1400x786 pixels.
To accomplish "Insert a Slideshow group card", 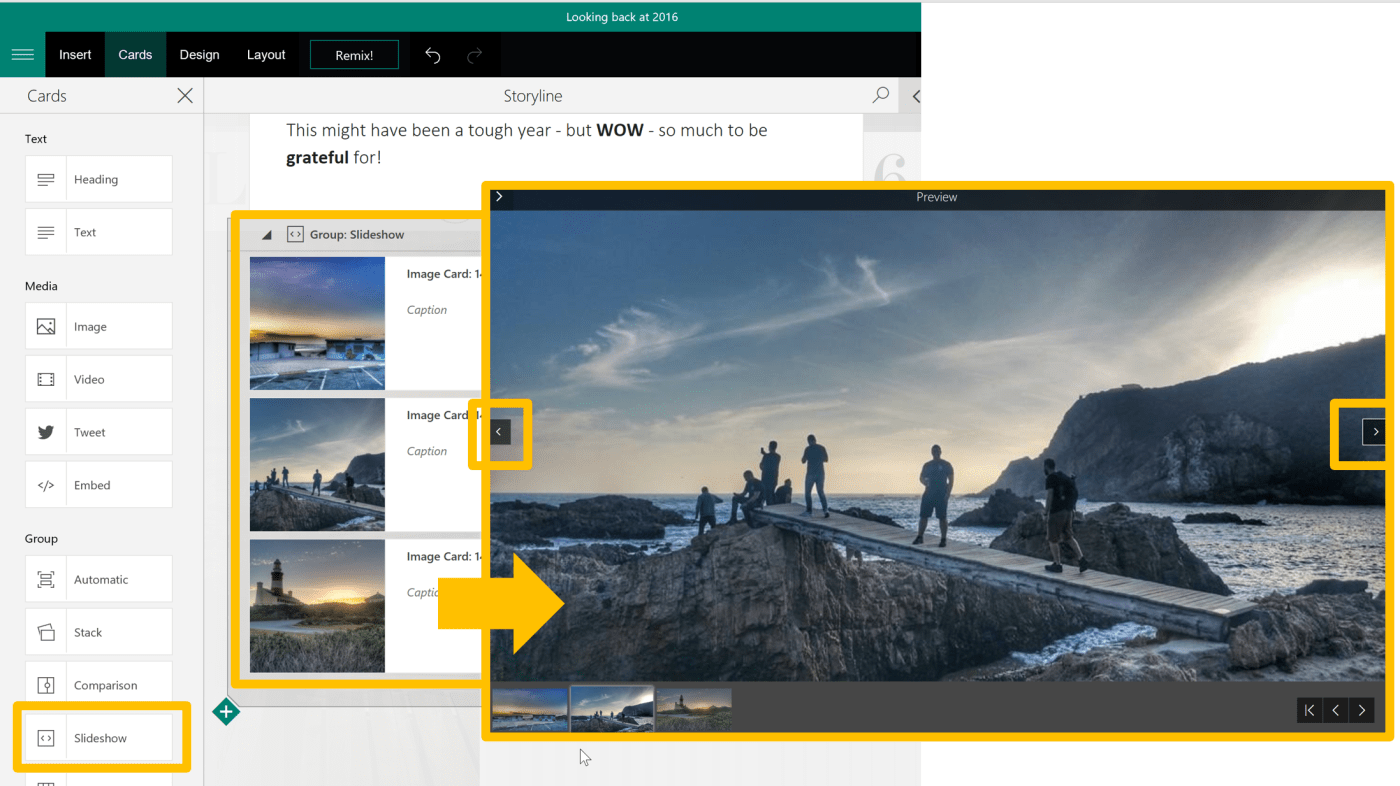I will (x=99, y=738).
